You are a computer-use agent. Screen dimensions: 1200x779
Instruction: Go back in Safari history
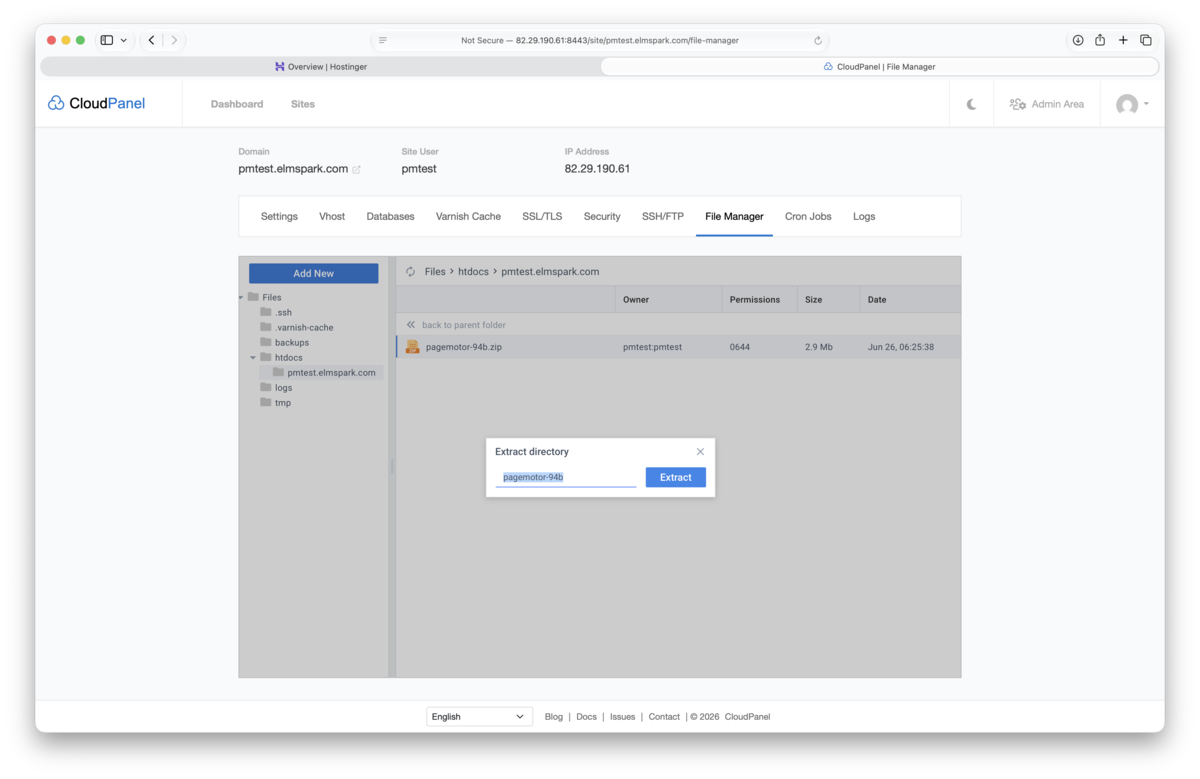coord(152,40)
